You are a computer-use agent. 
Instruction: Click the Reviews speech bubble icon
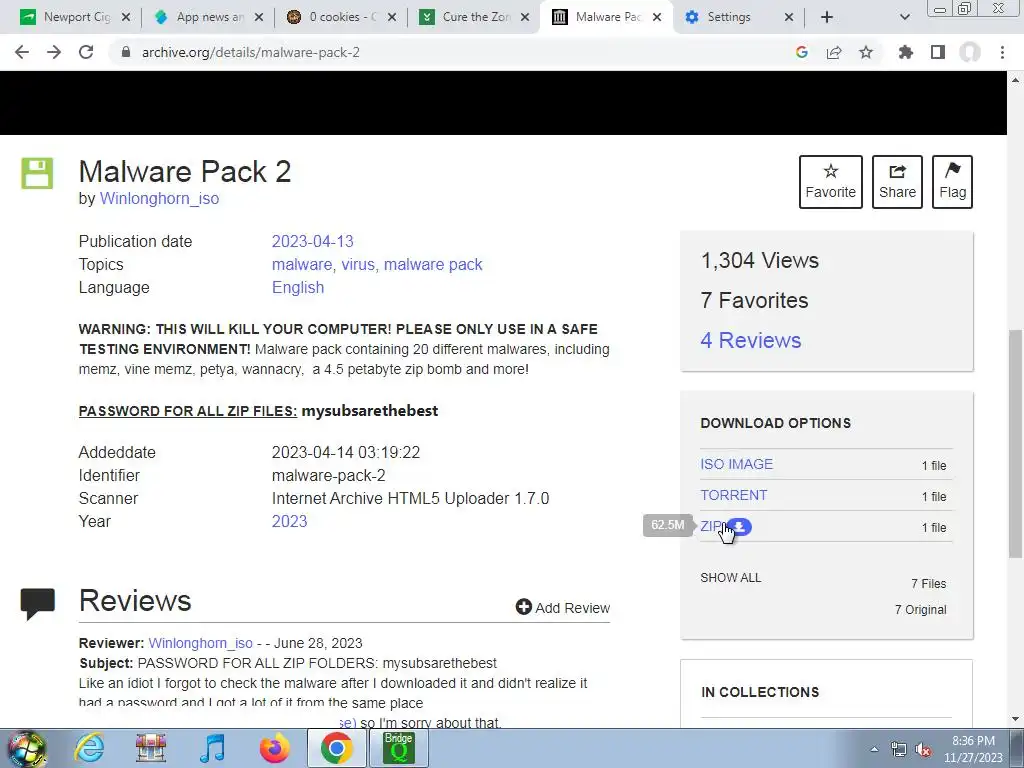[38, 603]
